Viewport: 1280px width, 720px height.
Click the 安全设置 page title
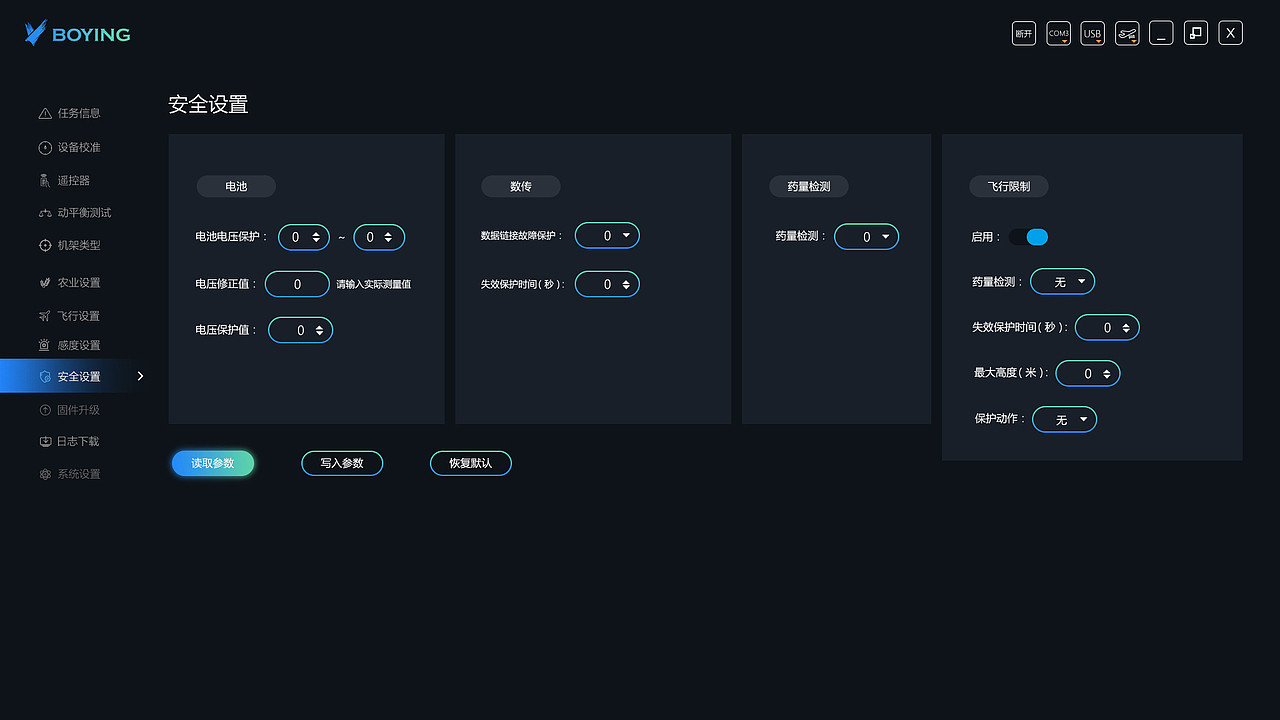[x=208, y=104]
